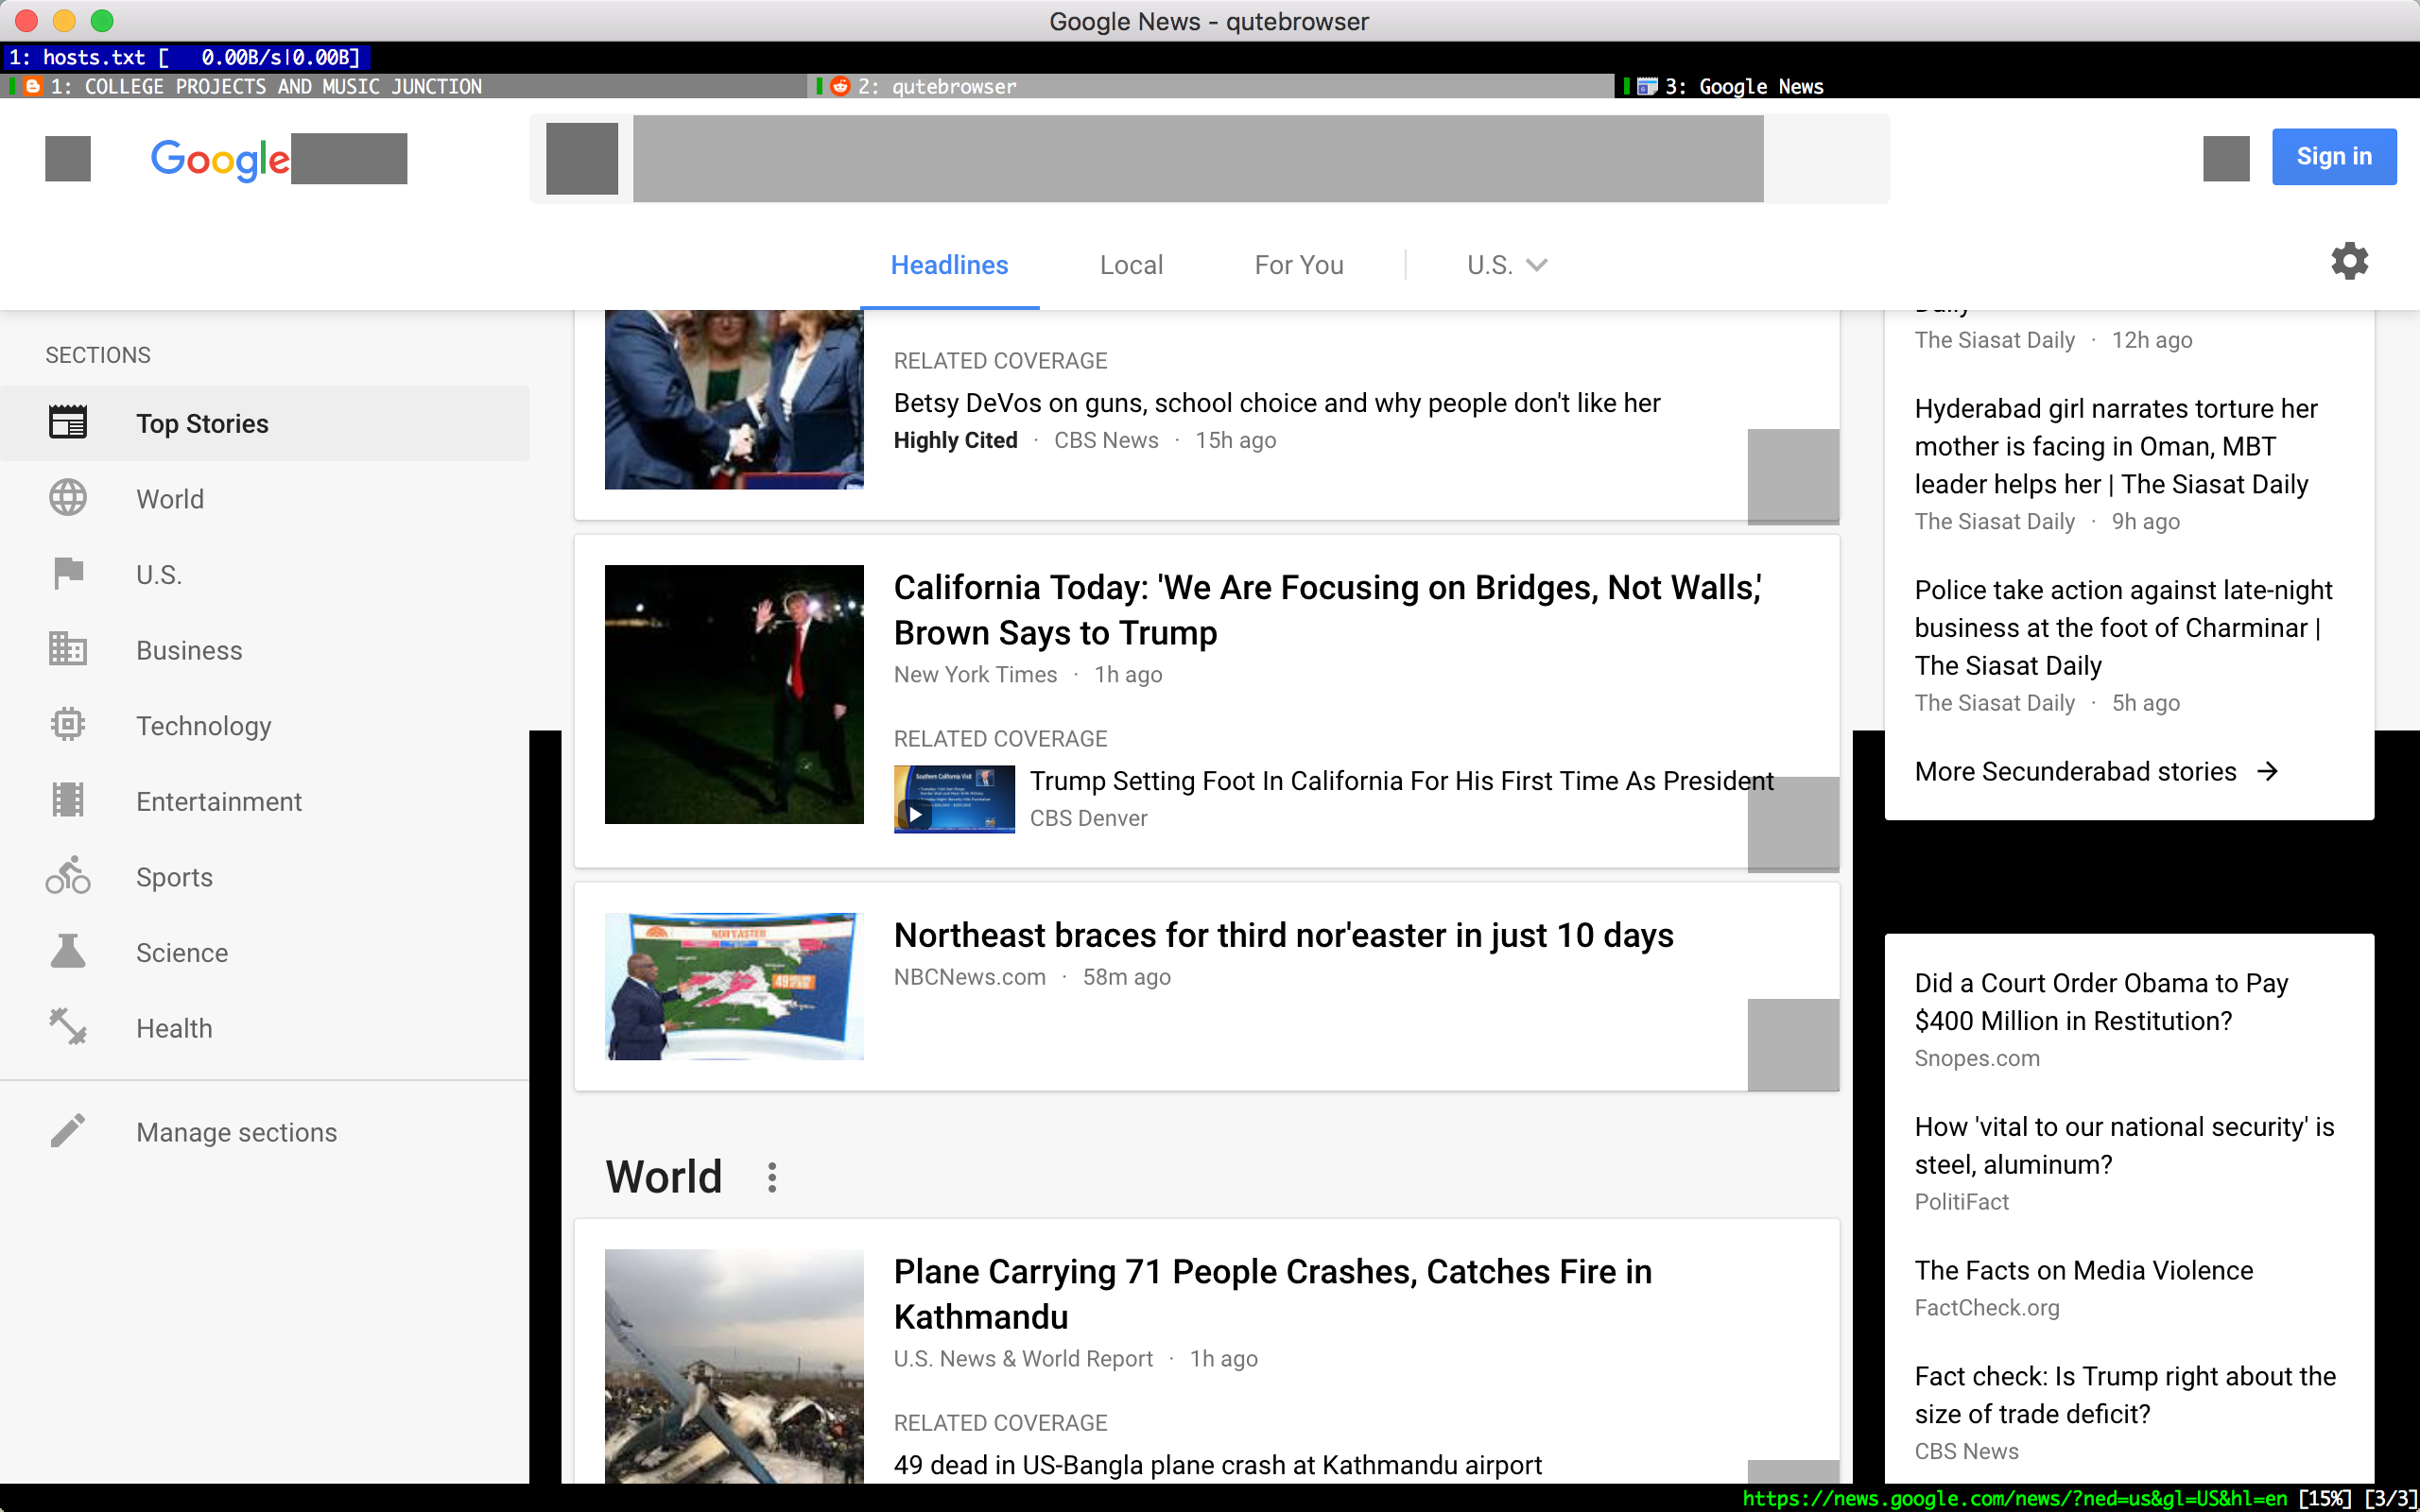Play the CBS Denver video thumbnail
Image resolution: width=2420 pixels, height=1512 pixels.
[x=954, y=799]
